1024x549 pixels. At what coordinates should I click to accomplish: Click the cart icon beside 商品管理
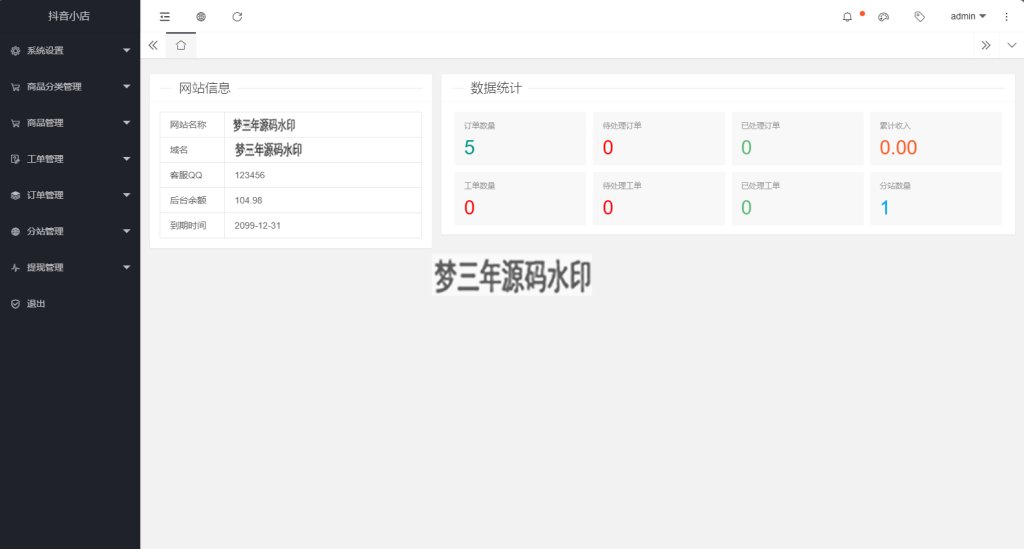point(16,123)
